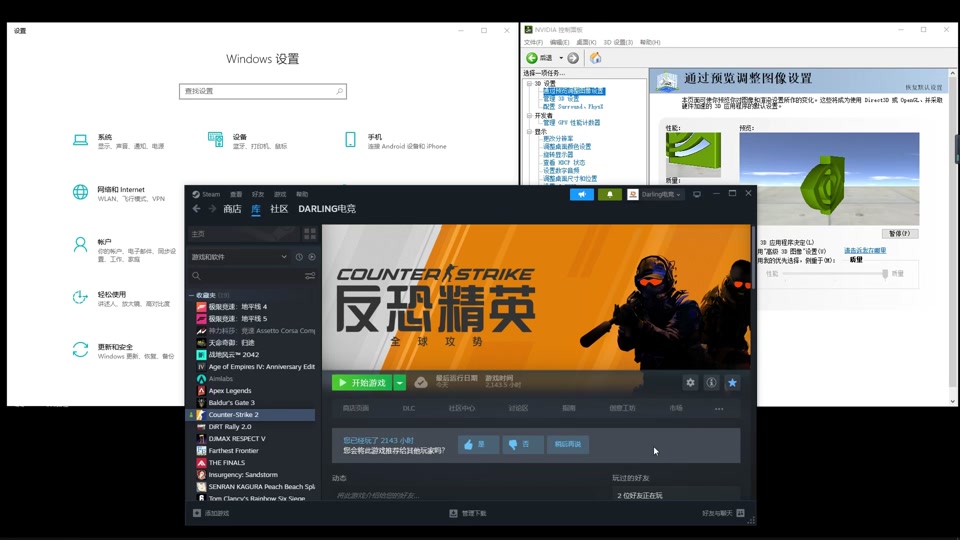Collapse the 3D settings tree node

529,83
